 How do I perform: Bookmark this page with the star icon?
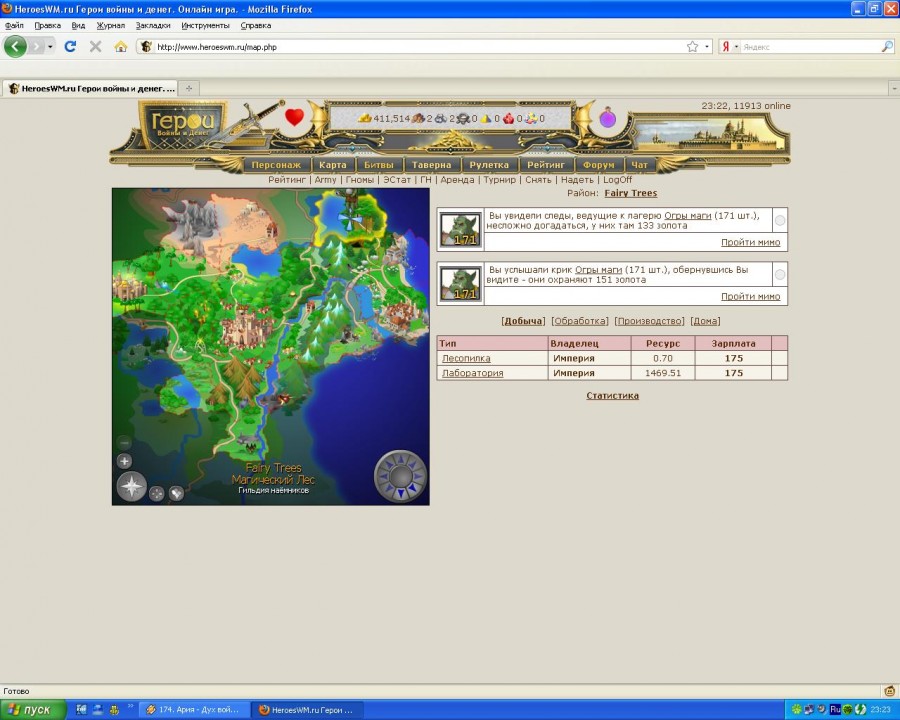click(x=692, y=47)
